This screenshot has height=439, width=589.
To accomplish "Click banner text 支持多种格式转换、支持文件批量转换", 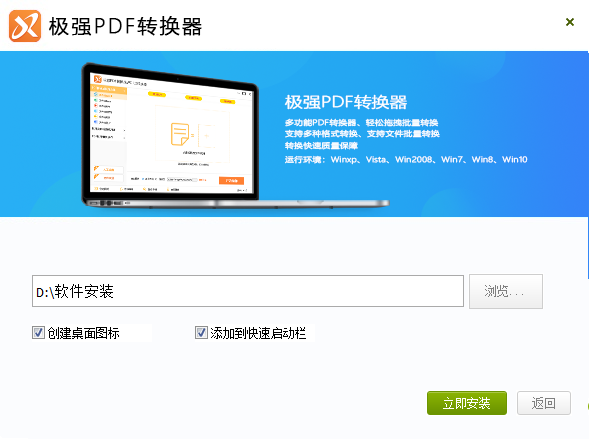I will coord(362,134).
